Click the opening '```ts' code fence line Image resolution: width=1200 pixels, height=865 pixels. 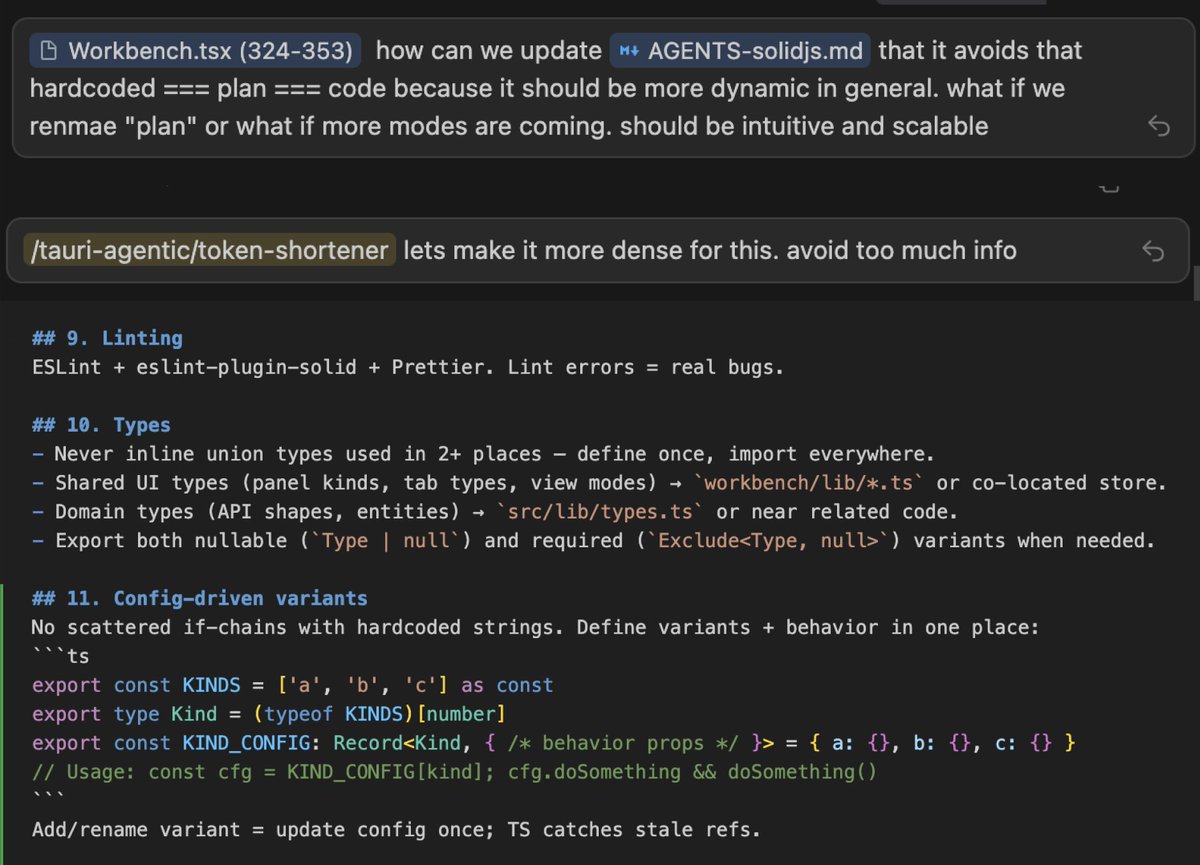tap(61, 657)
